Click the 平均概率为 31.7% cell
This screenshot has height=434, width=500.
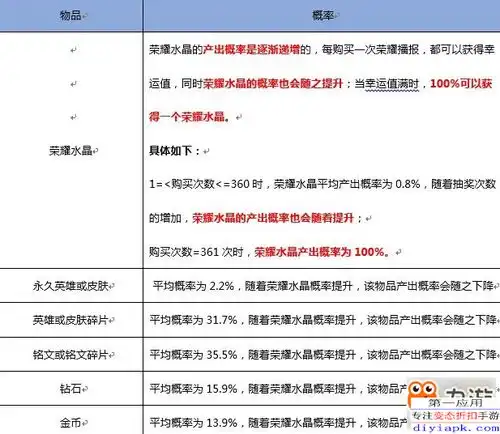pos(322,320)
